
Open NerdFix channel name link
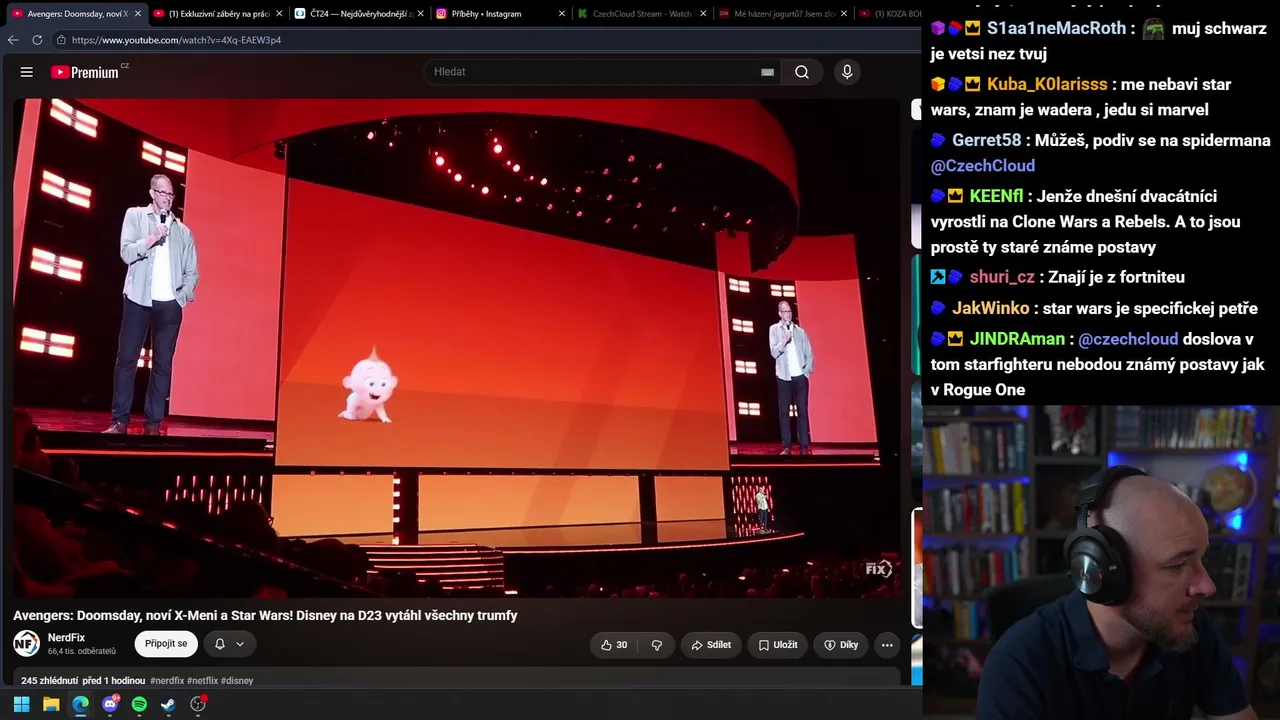click(x=66, y=638)
